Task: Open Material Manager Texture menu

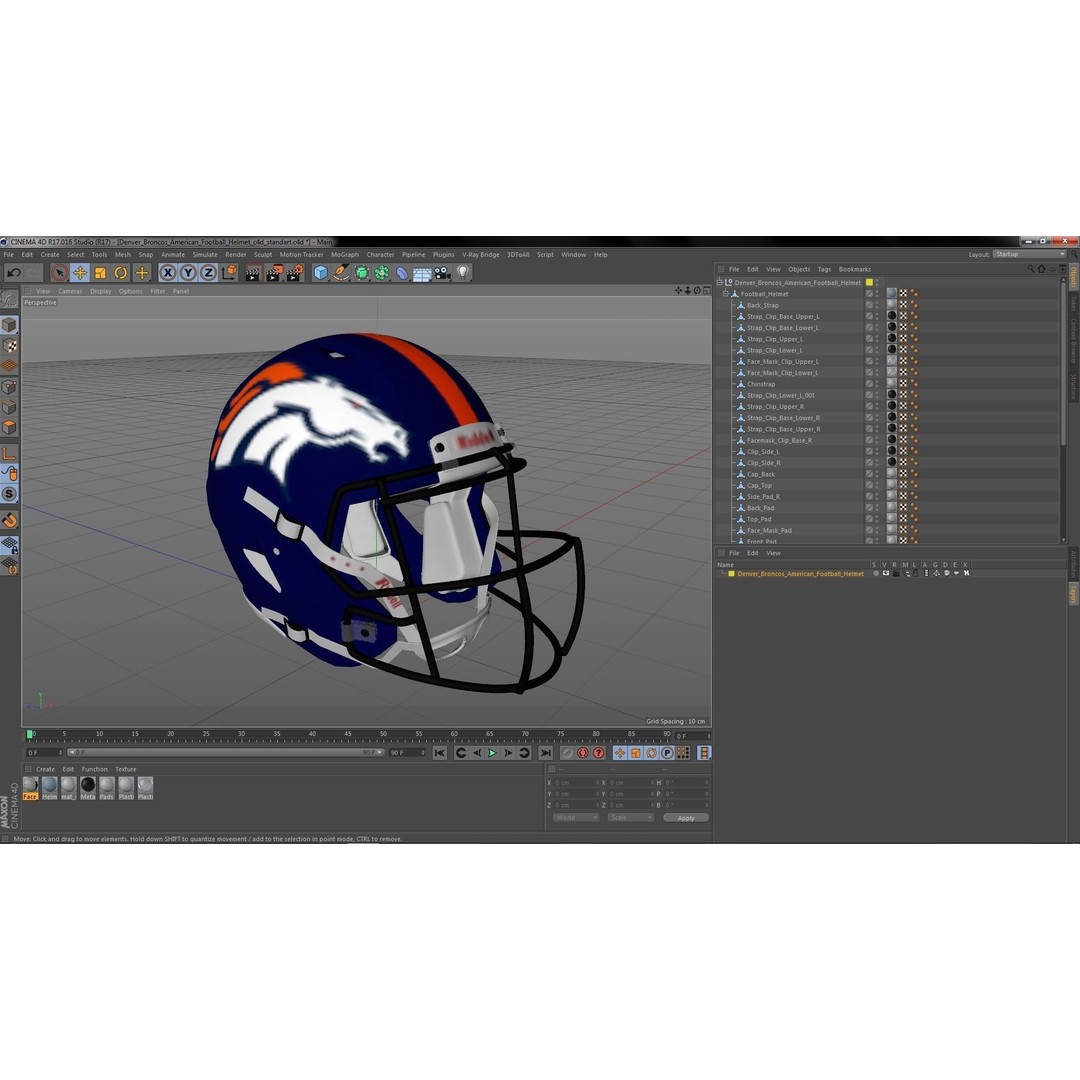Action: pyautogui.click(x=125, y=769)
